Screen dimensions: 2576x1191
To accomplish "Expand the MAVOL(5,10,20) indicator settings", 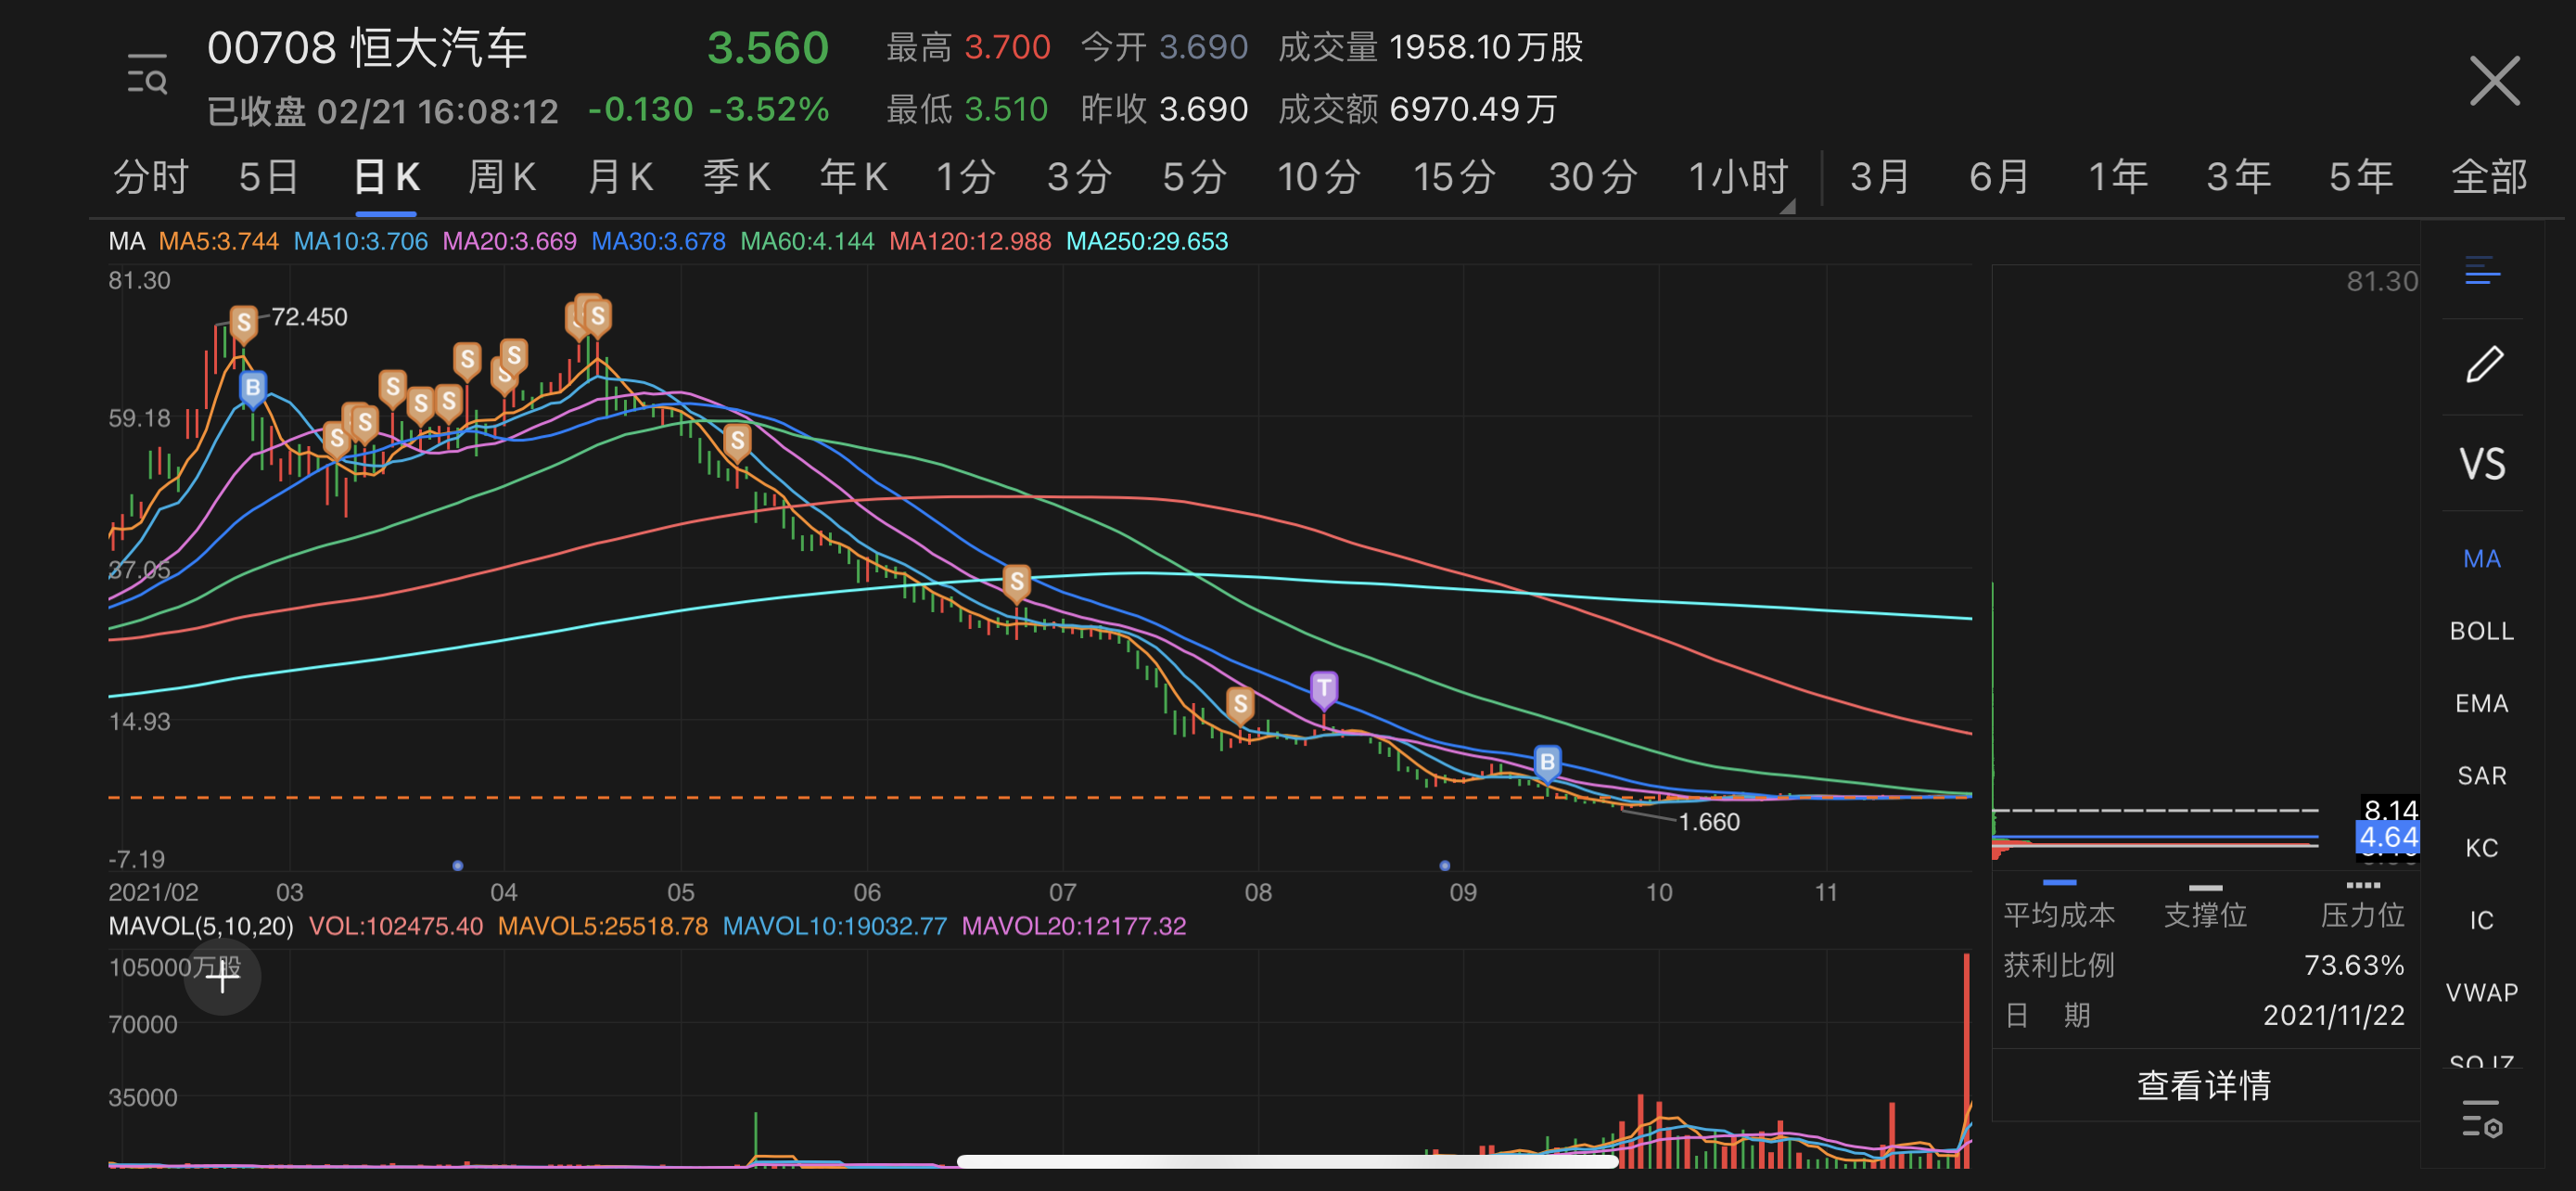I will (200, 926).
